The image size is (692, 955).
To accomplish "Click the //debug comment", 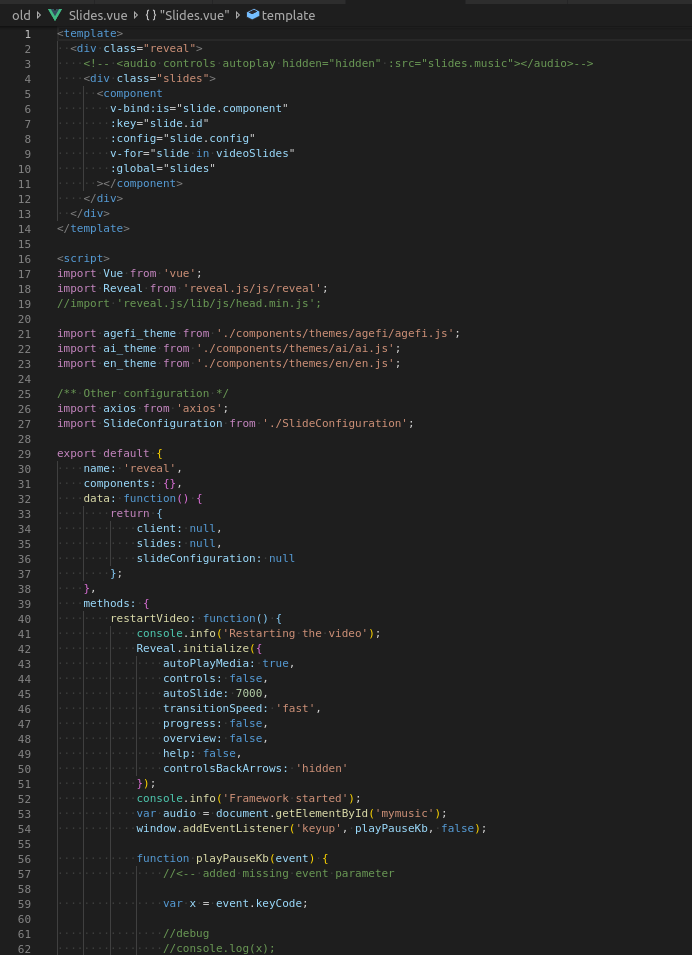I will [186, 932].
